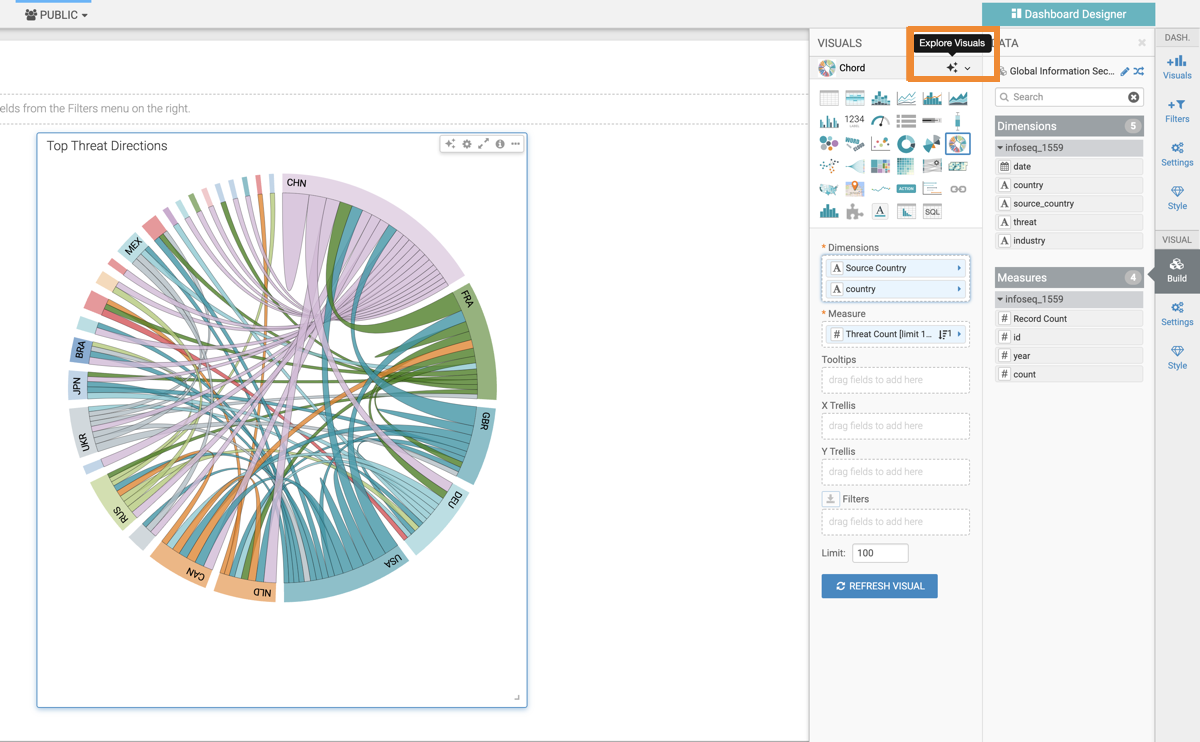Select the Table visual type icon
The image size is (1200, 742).
(829, 98)
